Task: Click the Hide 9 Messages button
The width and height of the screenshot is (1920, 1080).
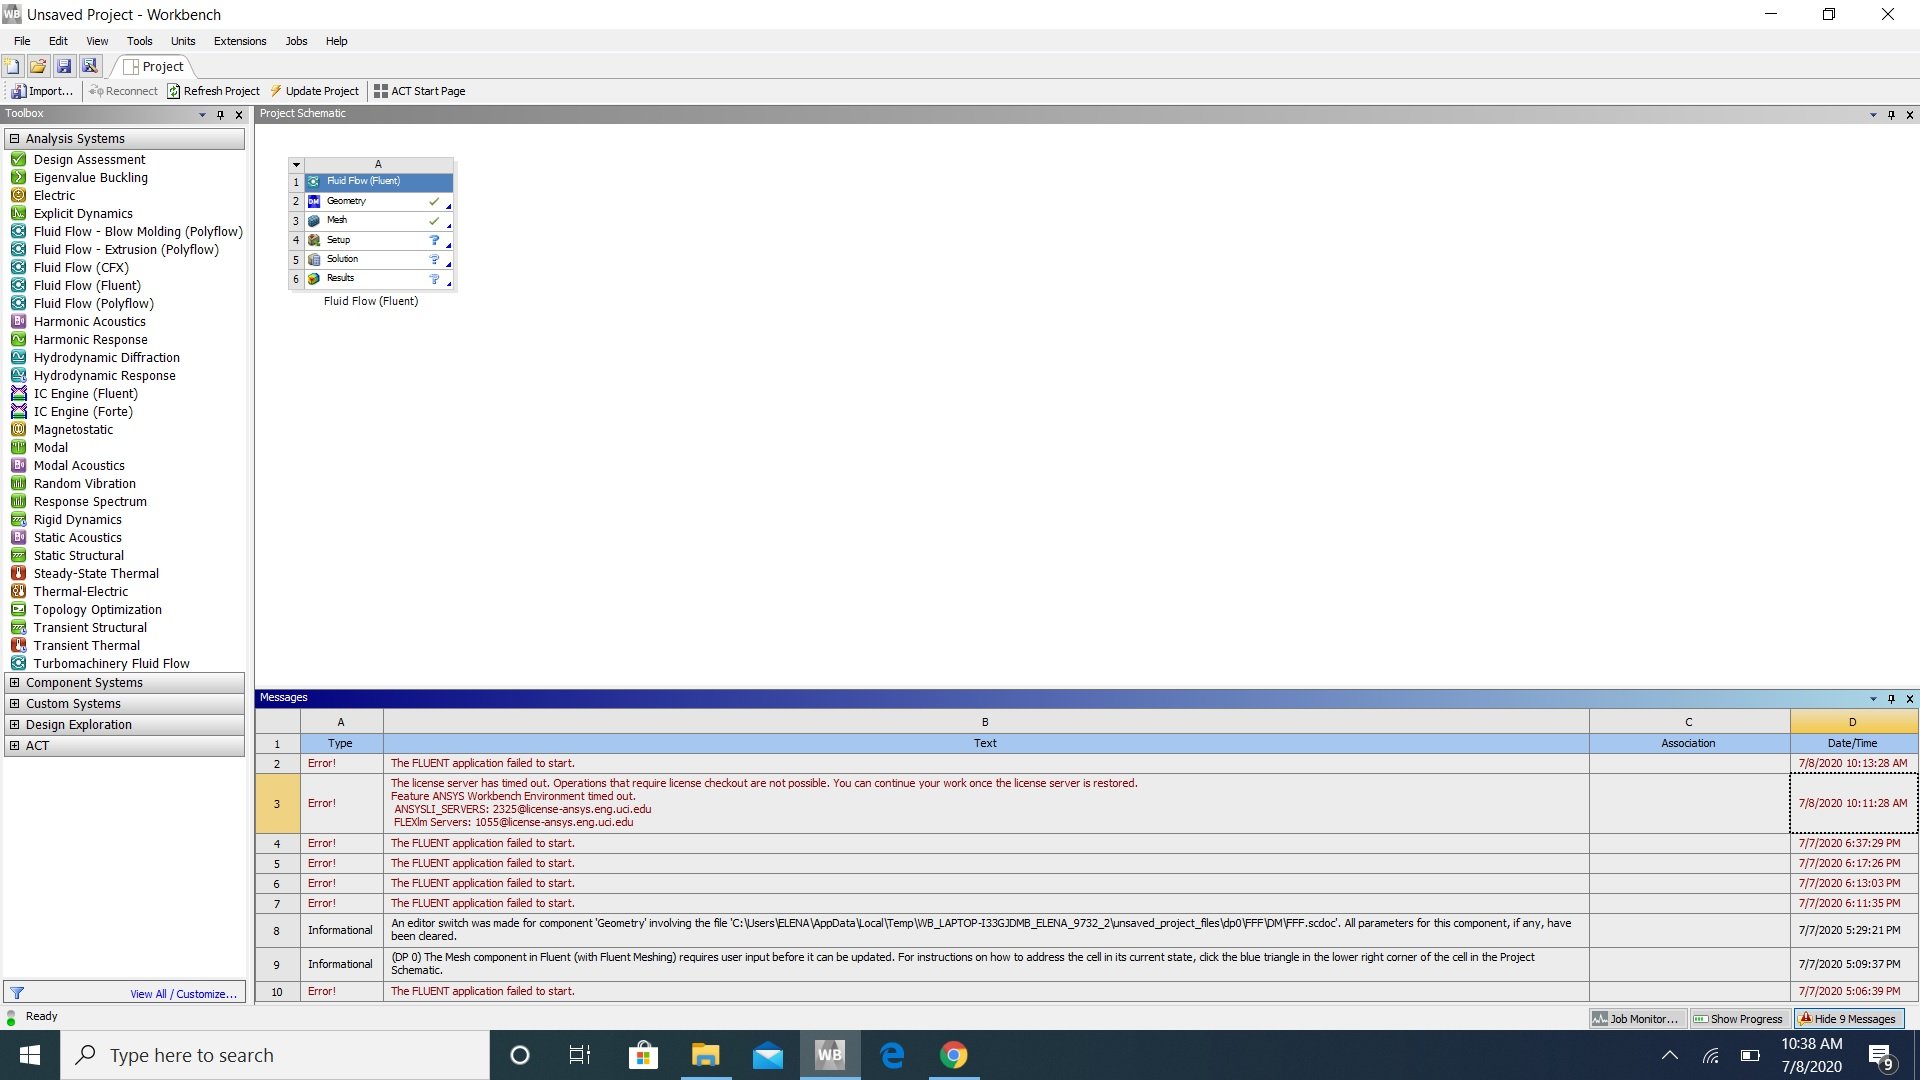Action: click(x=1847, y=1018)
